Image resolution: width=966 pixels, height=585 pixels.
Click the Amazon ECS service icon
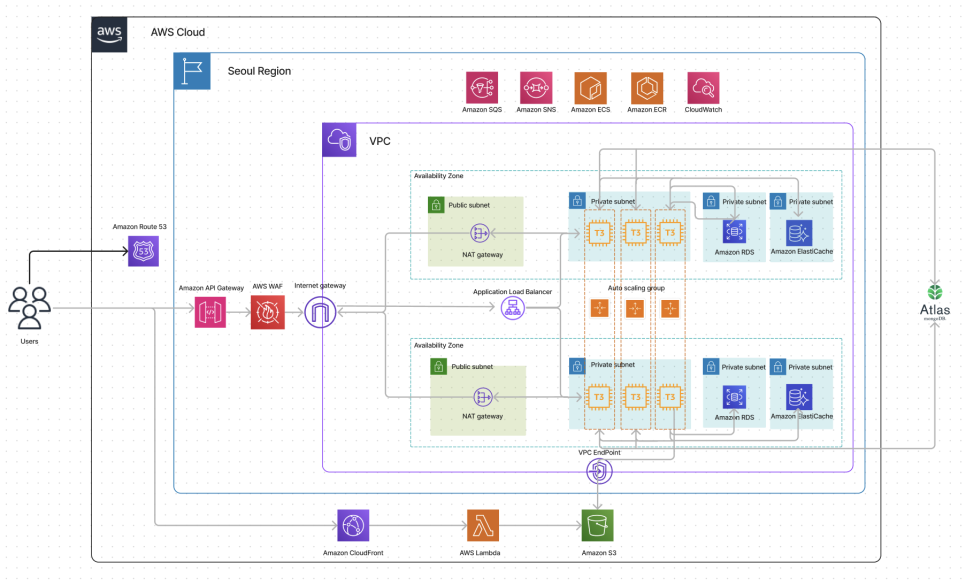coord(590,87)
